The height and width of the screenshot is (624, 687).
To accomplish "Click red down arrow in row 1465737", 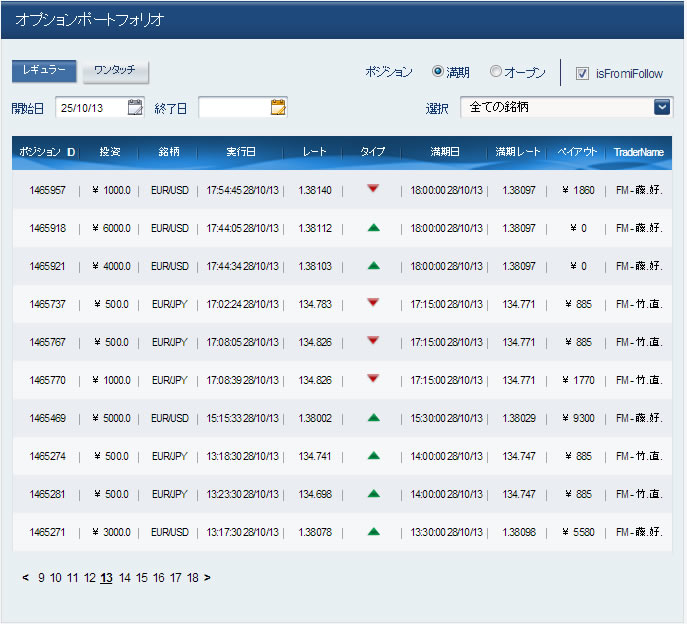I will [x=373, y=302].
